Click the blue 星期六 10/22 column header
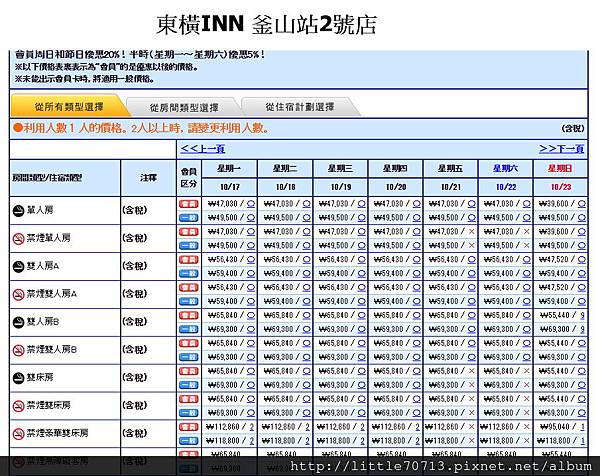Screen dimensions: 600x476 click(x=506, y=178)
